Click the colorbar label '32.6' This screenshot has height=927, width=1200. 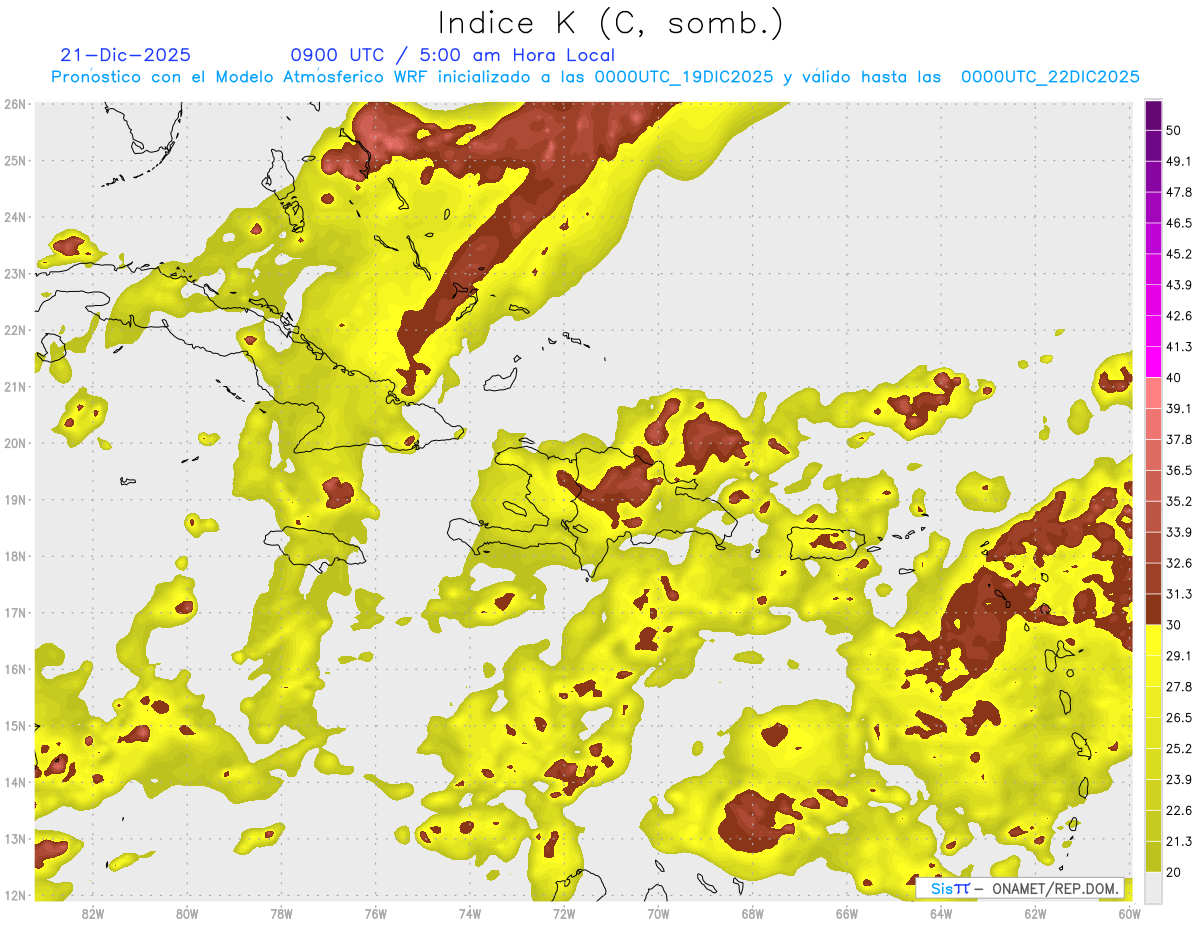(1179, 563)
